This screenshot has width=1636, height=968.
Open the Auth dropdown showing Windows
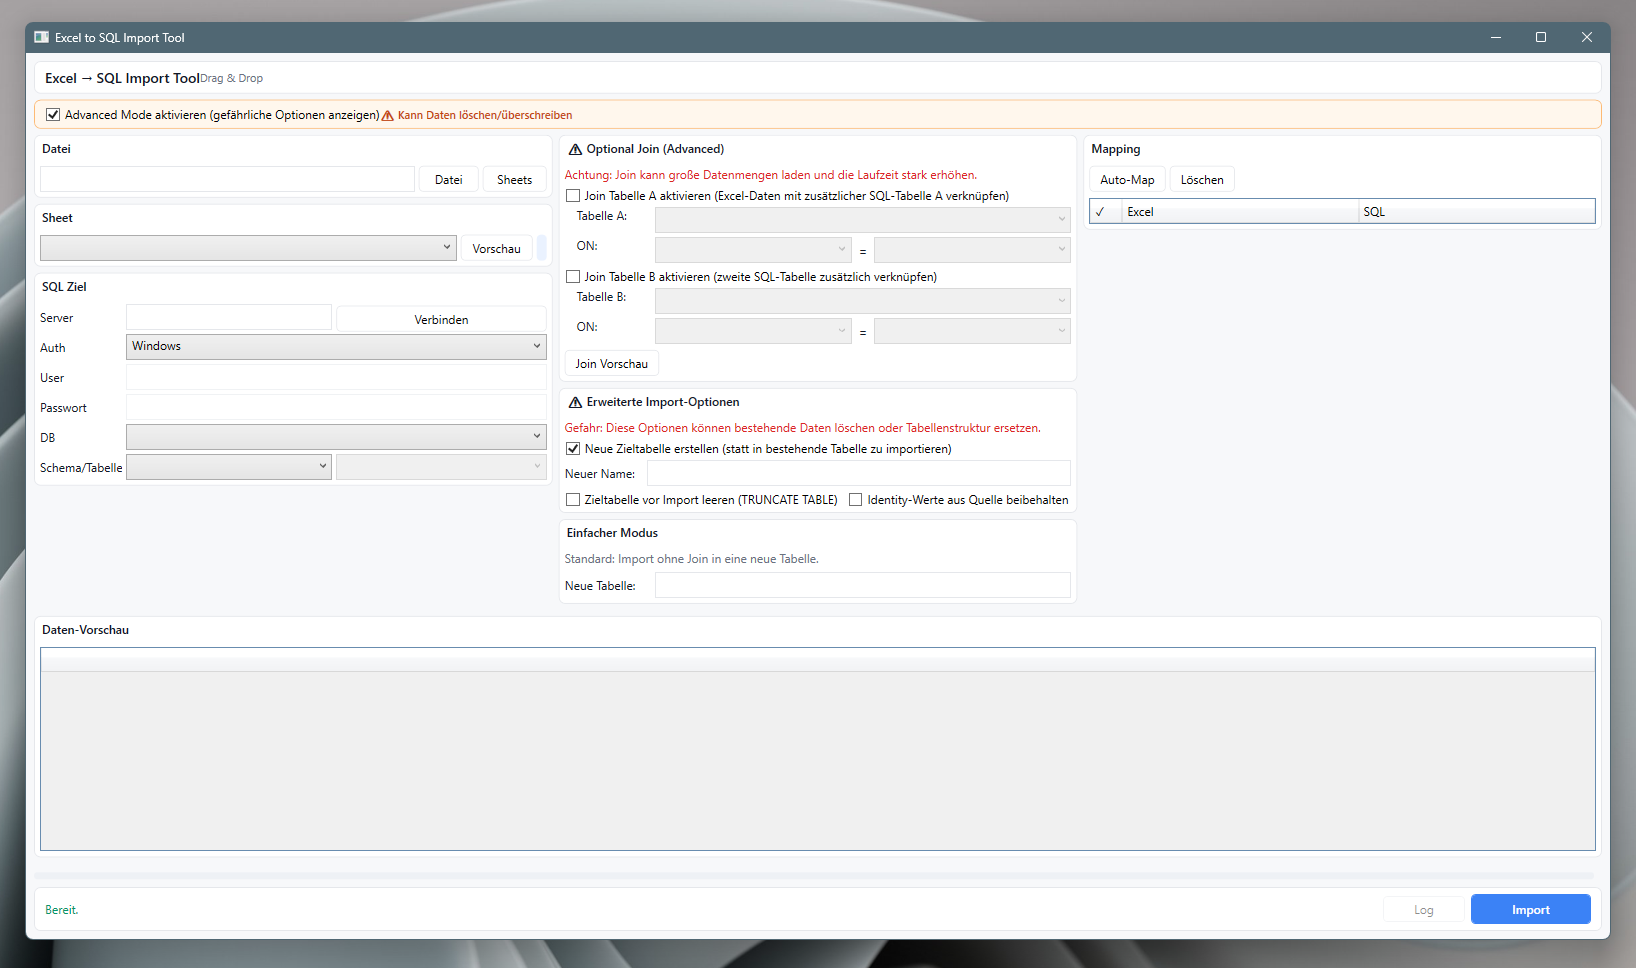pos(336,346)
